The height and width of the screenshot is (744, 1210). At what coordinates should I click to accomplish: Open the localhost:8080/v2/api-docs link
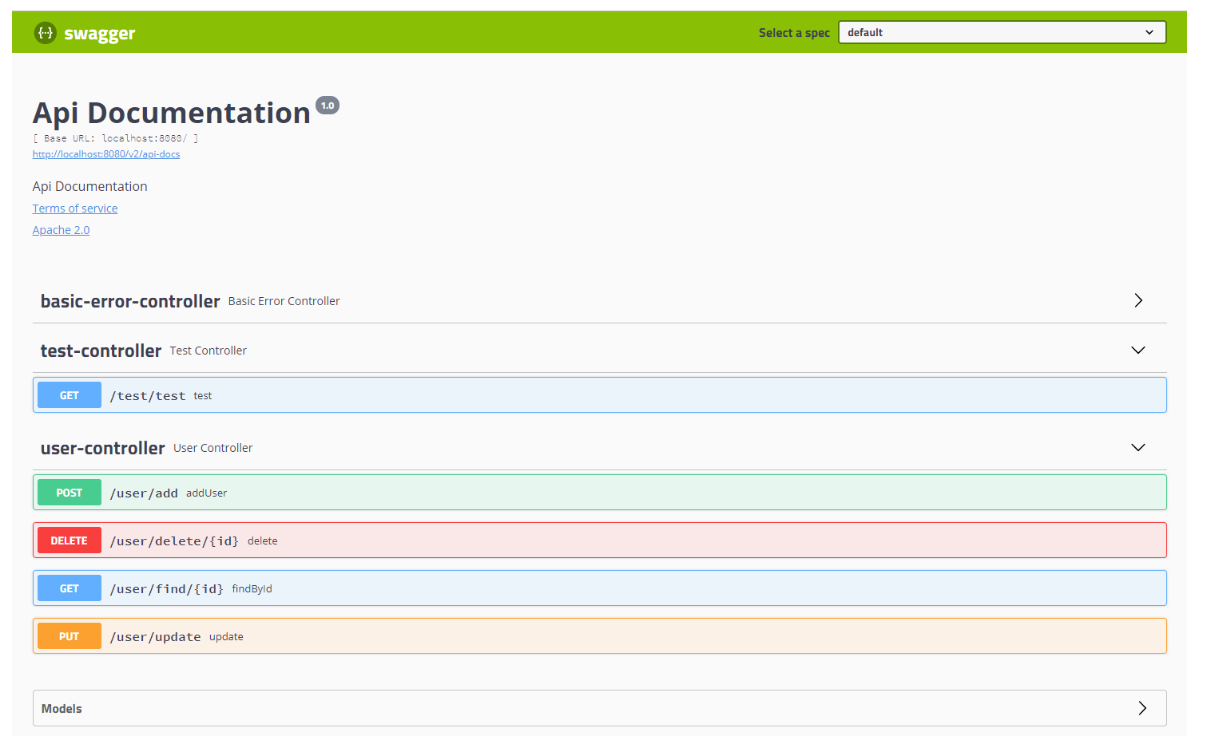(106, 154)
